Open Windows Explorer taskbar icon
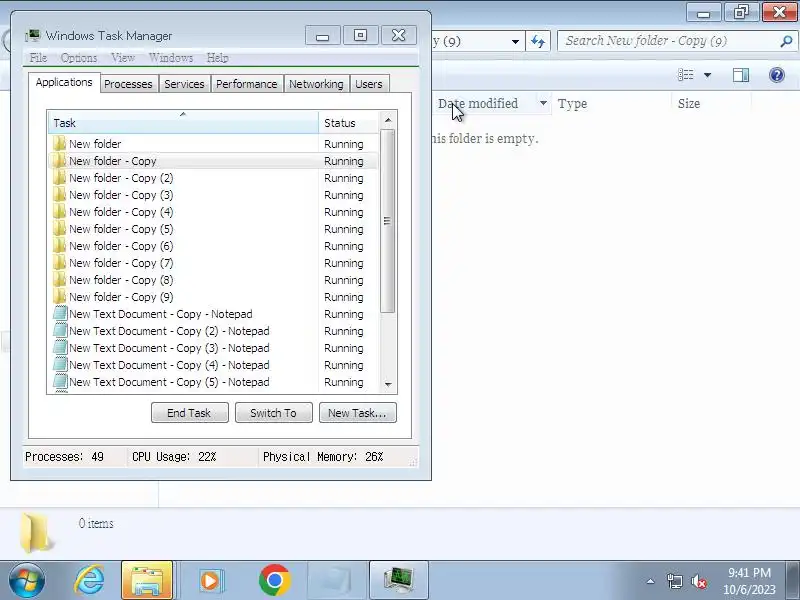Viewport: 800px width, 600px height. 147,580
